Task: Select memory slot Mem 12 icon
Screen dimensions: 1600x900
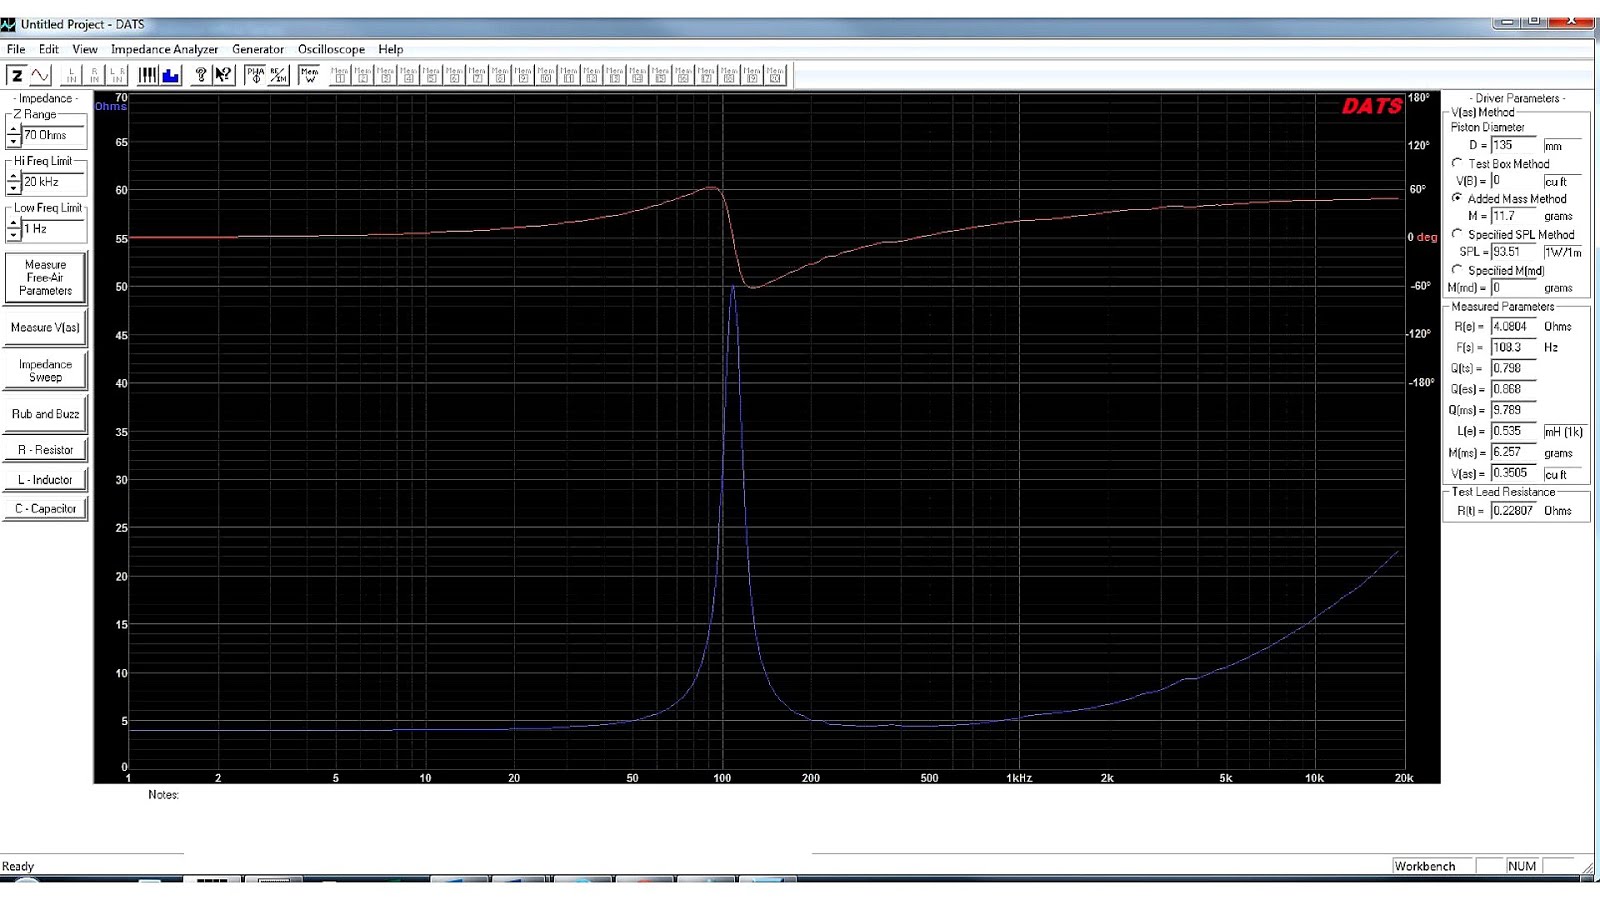Action: (x=592, y=75)
